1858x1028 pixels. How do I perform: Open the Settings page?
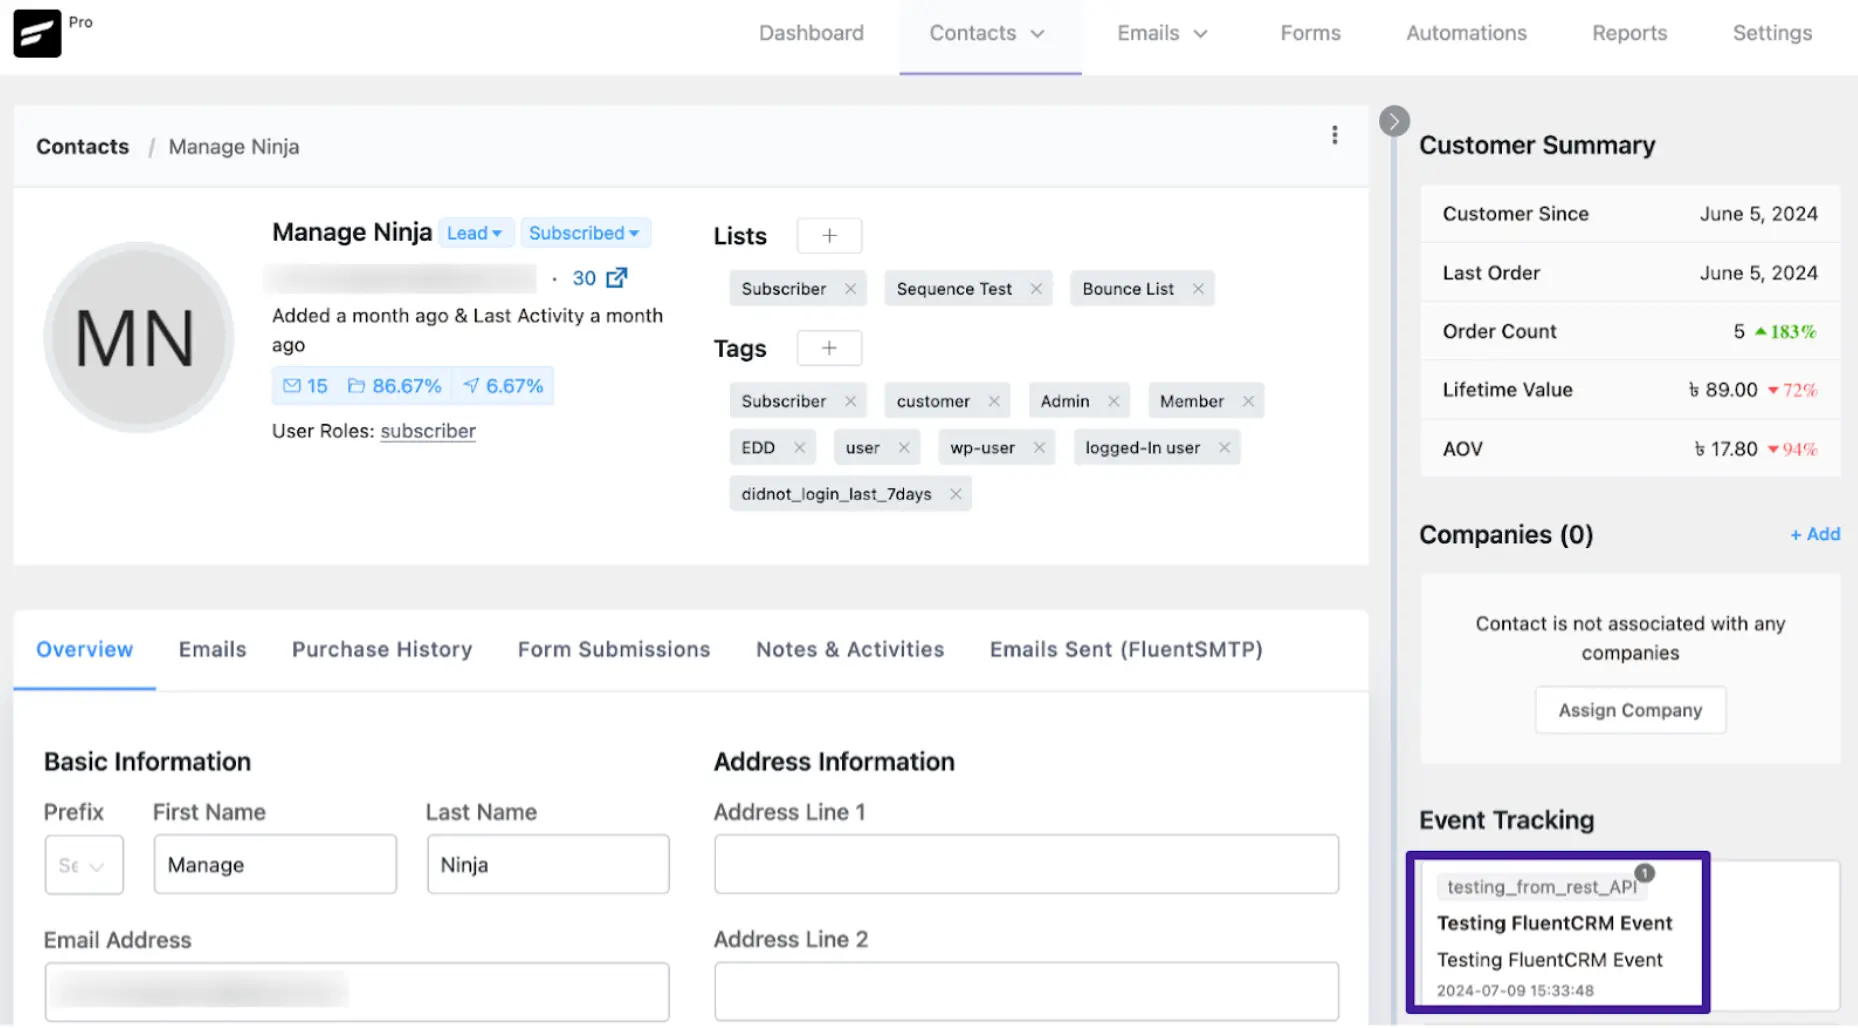coord(1772,33)
